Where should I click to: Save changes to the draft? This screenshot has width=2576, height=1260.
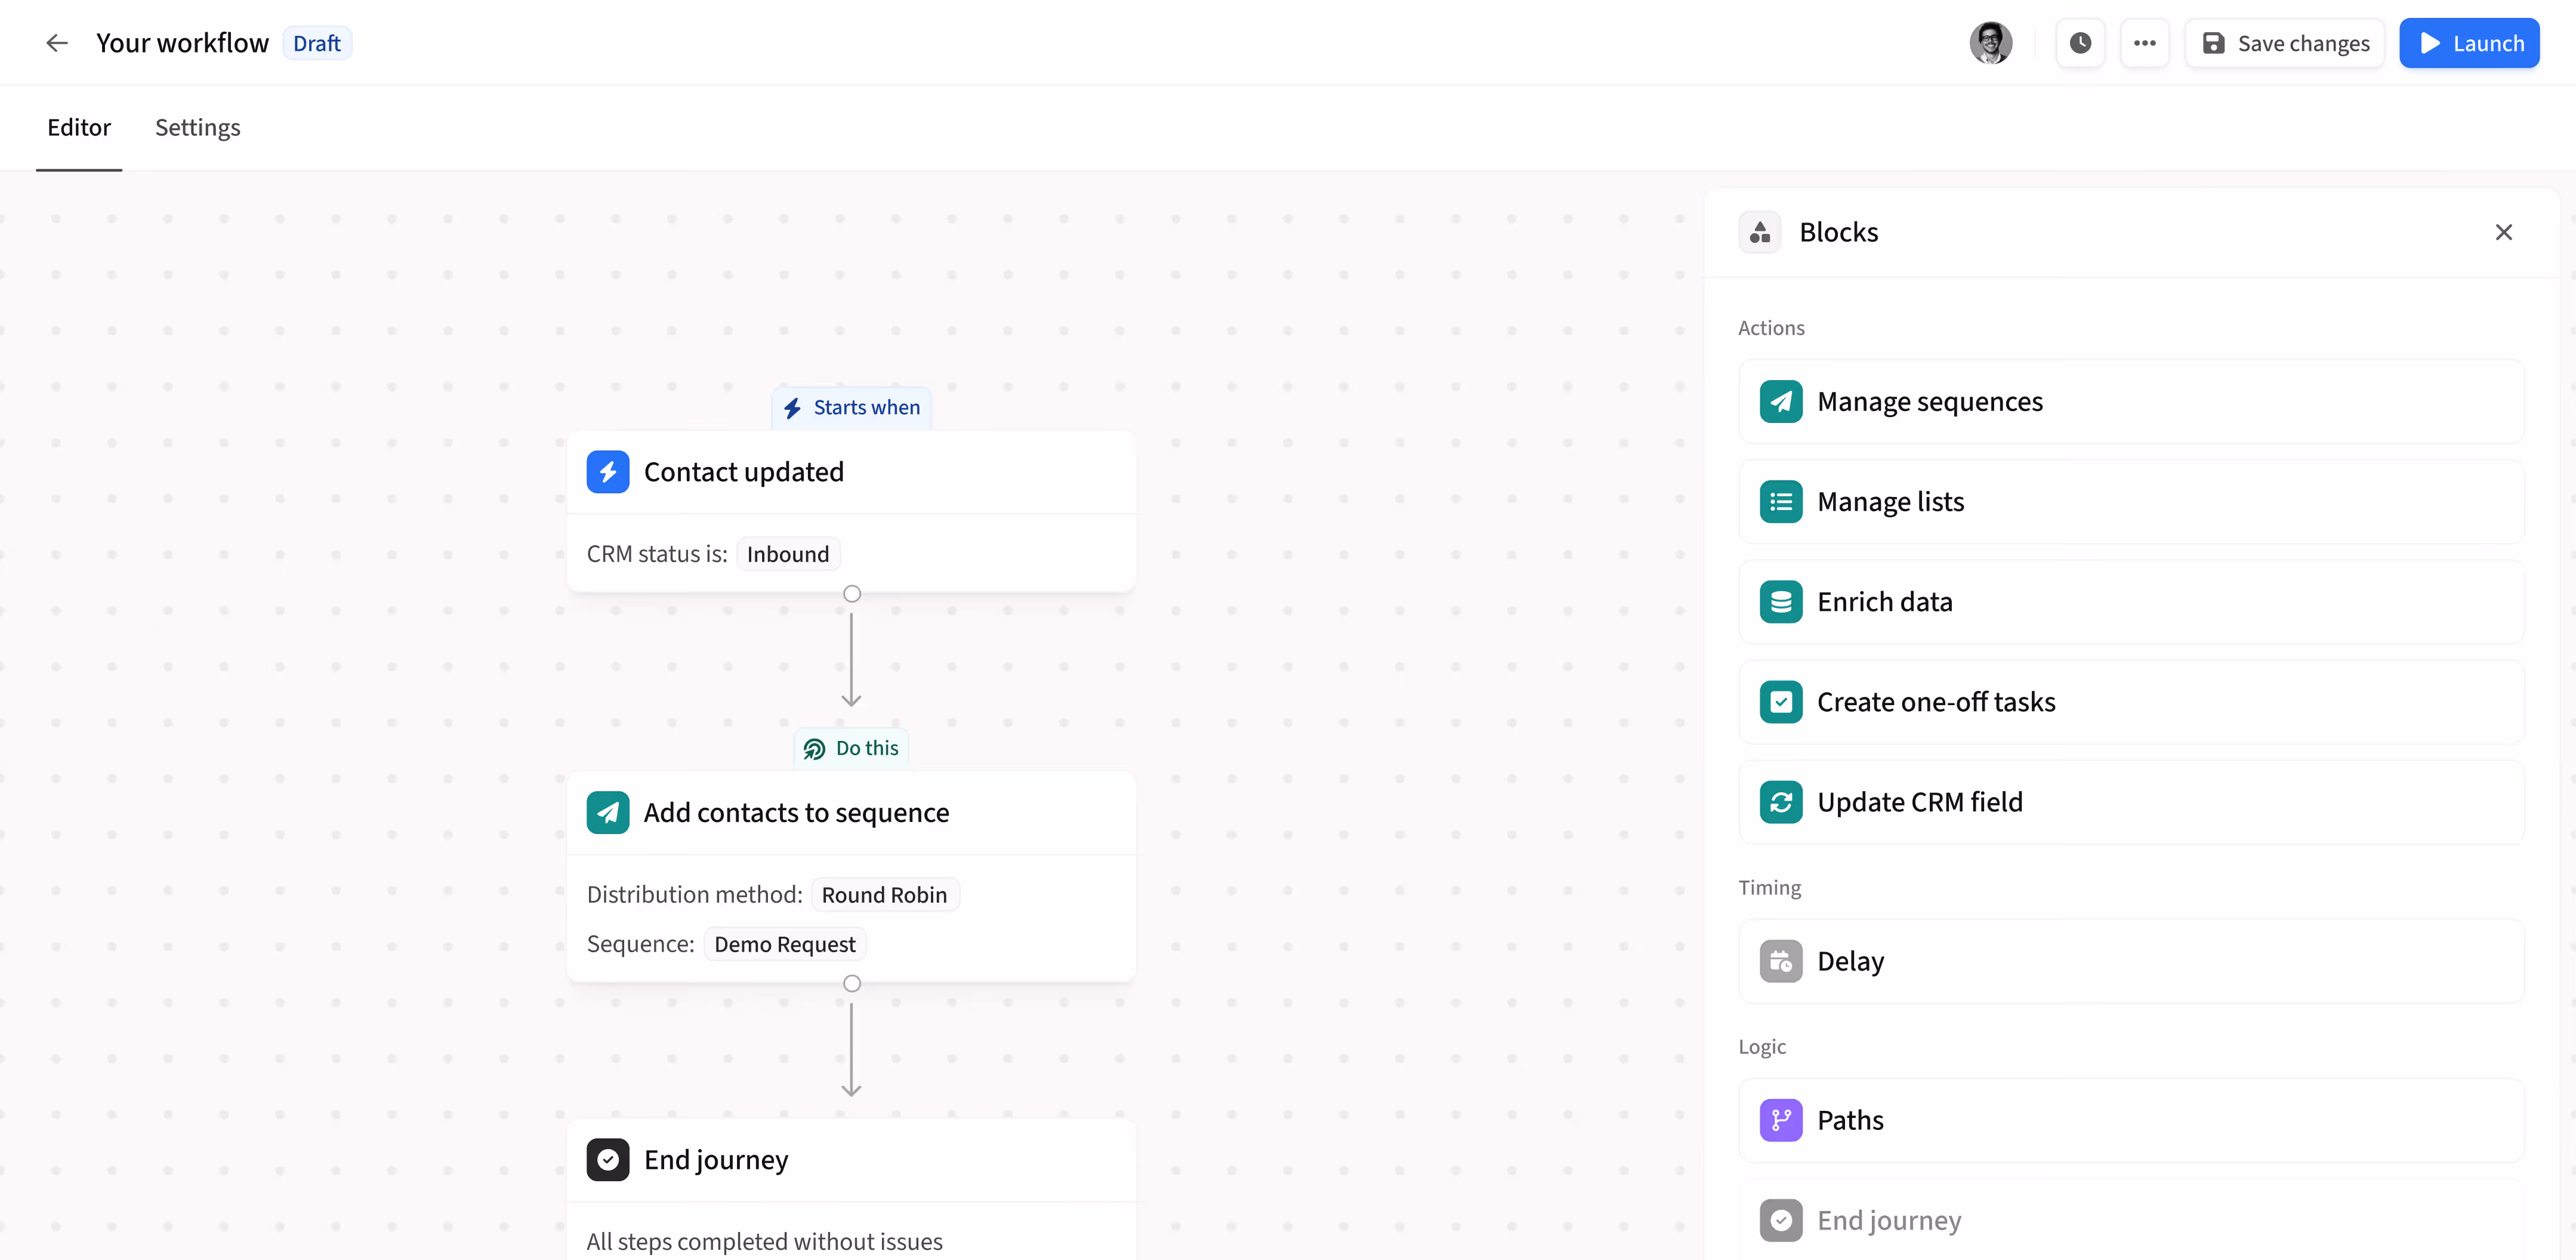[x=2285, y=43]
